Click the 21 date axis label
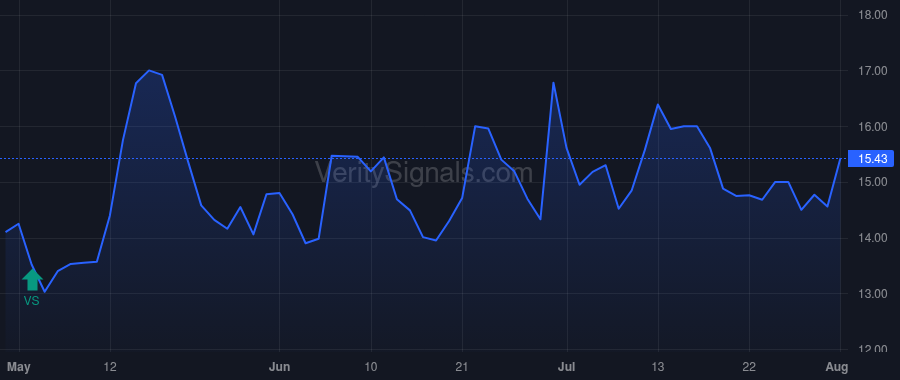The width and height of the screenshot is (900, 380). tap(462, 367)
